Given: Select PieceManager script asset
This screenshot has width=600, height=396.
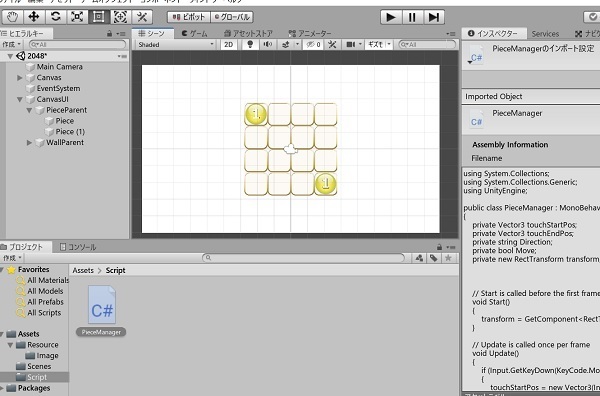Looking at the screenshot, I should (x=101, y=311).
